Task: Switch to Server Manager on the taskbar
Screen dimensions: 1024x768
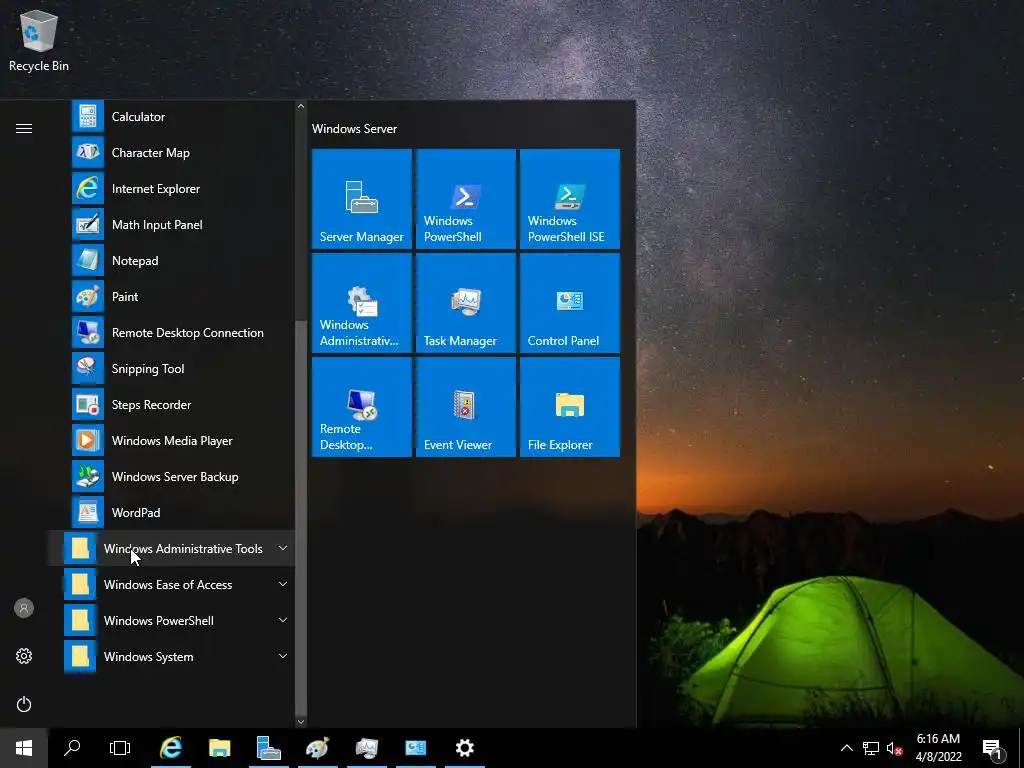Action: click(x=268, y=748)
